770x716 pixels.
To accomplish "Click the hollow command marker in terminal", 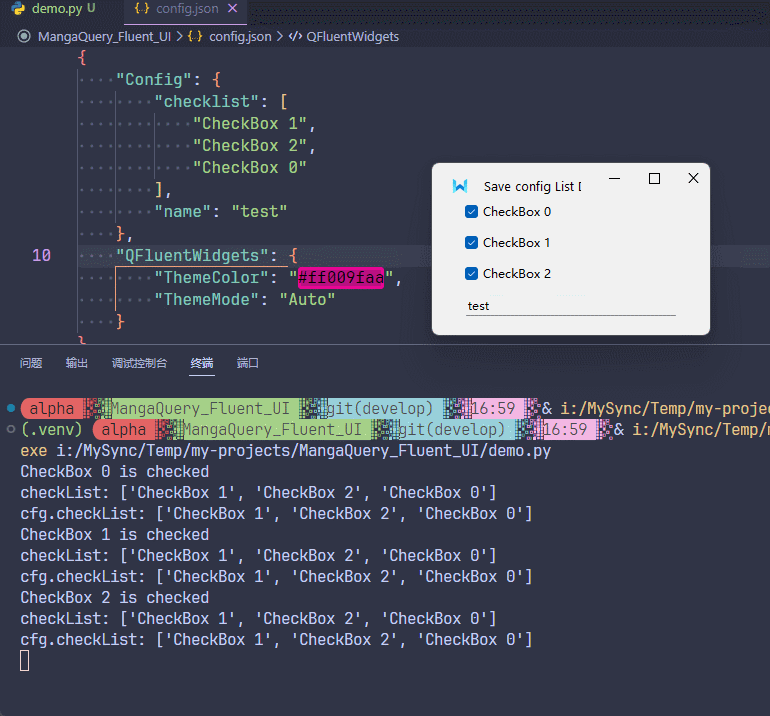I will (x=11, y=429).
